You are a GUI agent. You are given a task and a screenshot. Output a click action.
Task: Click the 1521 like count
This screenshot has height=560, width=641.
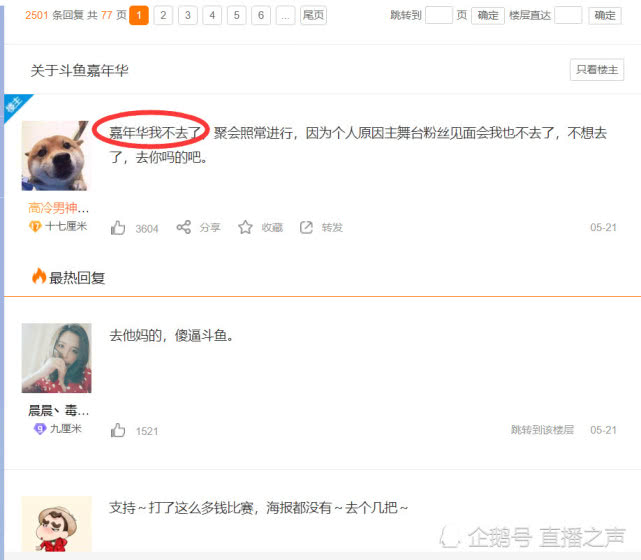[x=147, y=431]
